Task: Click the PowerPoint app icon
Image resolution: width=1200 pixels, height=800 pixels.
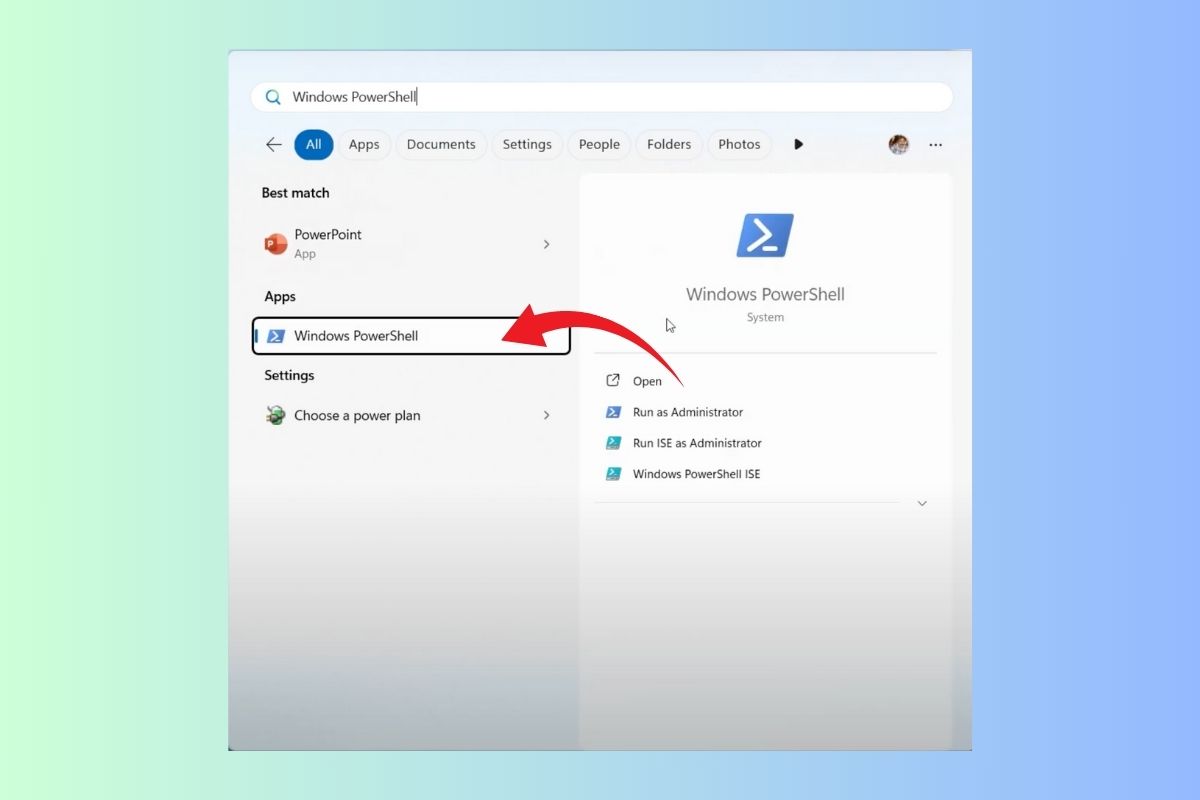Action: click(x=276, y=244)
